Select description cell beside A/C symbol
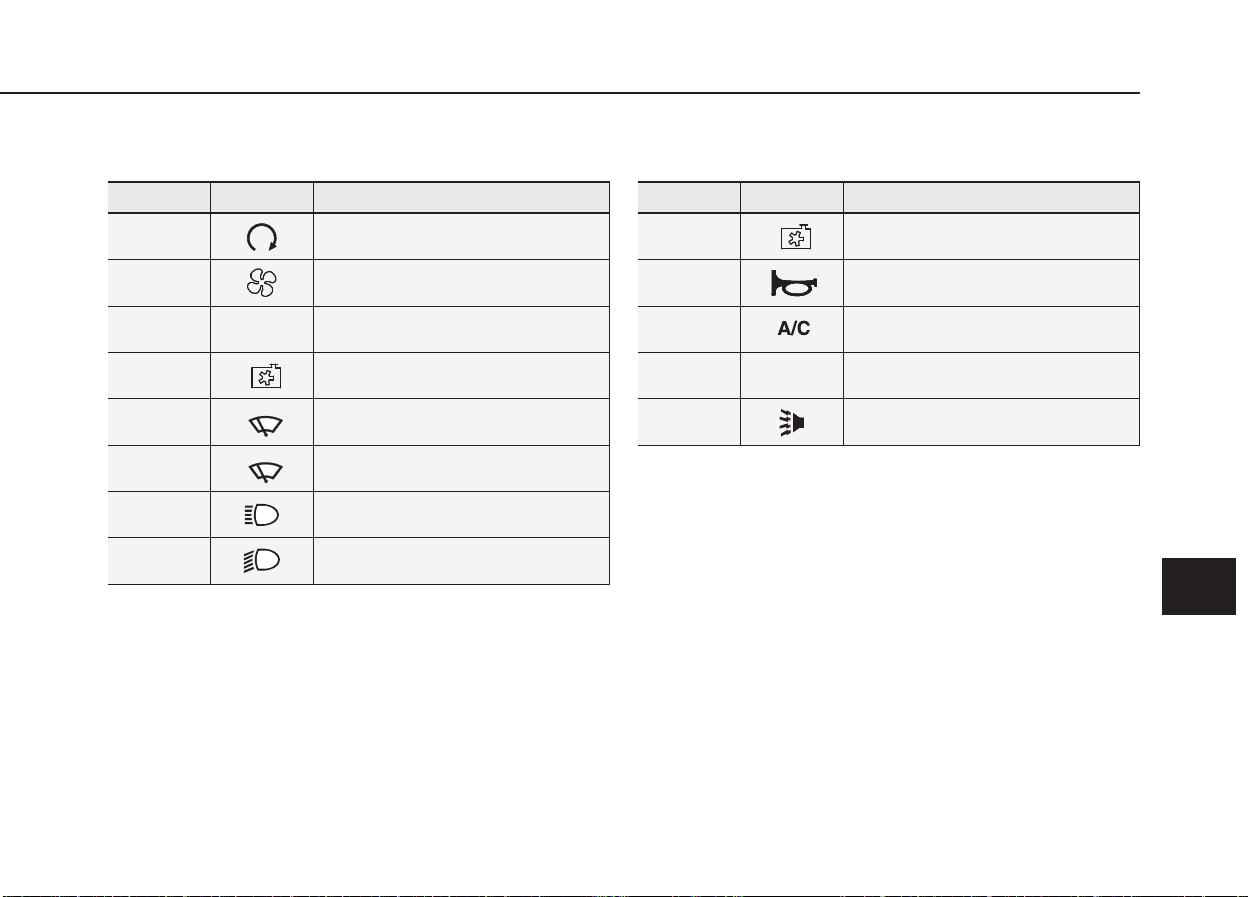 pos(991,329)
